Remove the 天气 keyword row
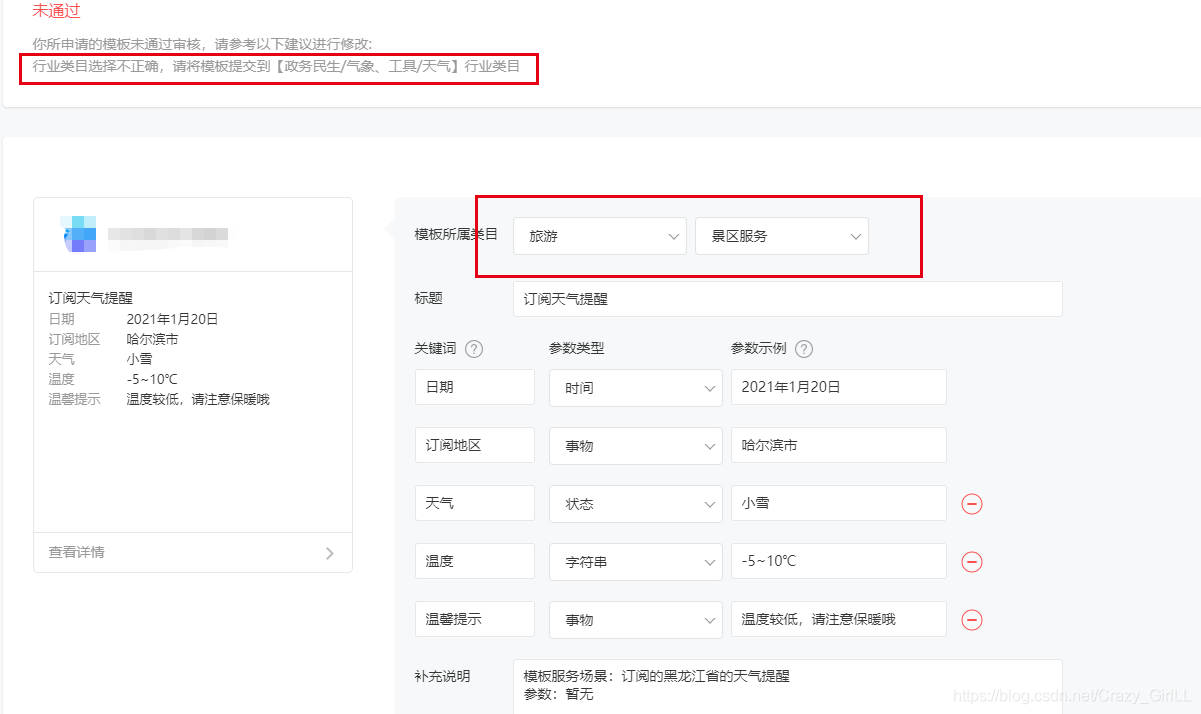The width and height of the screenshot is (1201, 714). pyautogui.click(x=971, y=503)
